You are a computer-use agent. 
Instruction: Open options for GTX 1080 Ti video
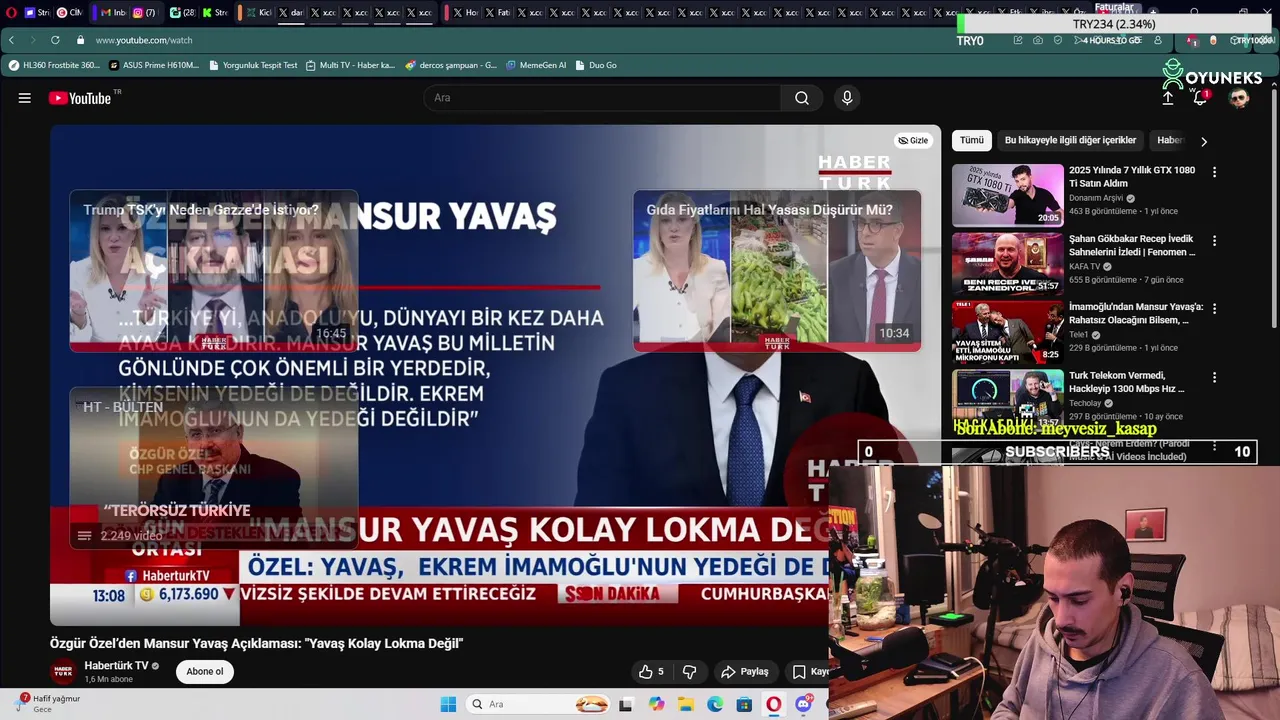tap(1214, 172)
